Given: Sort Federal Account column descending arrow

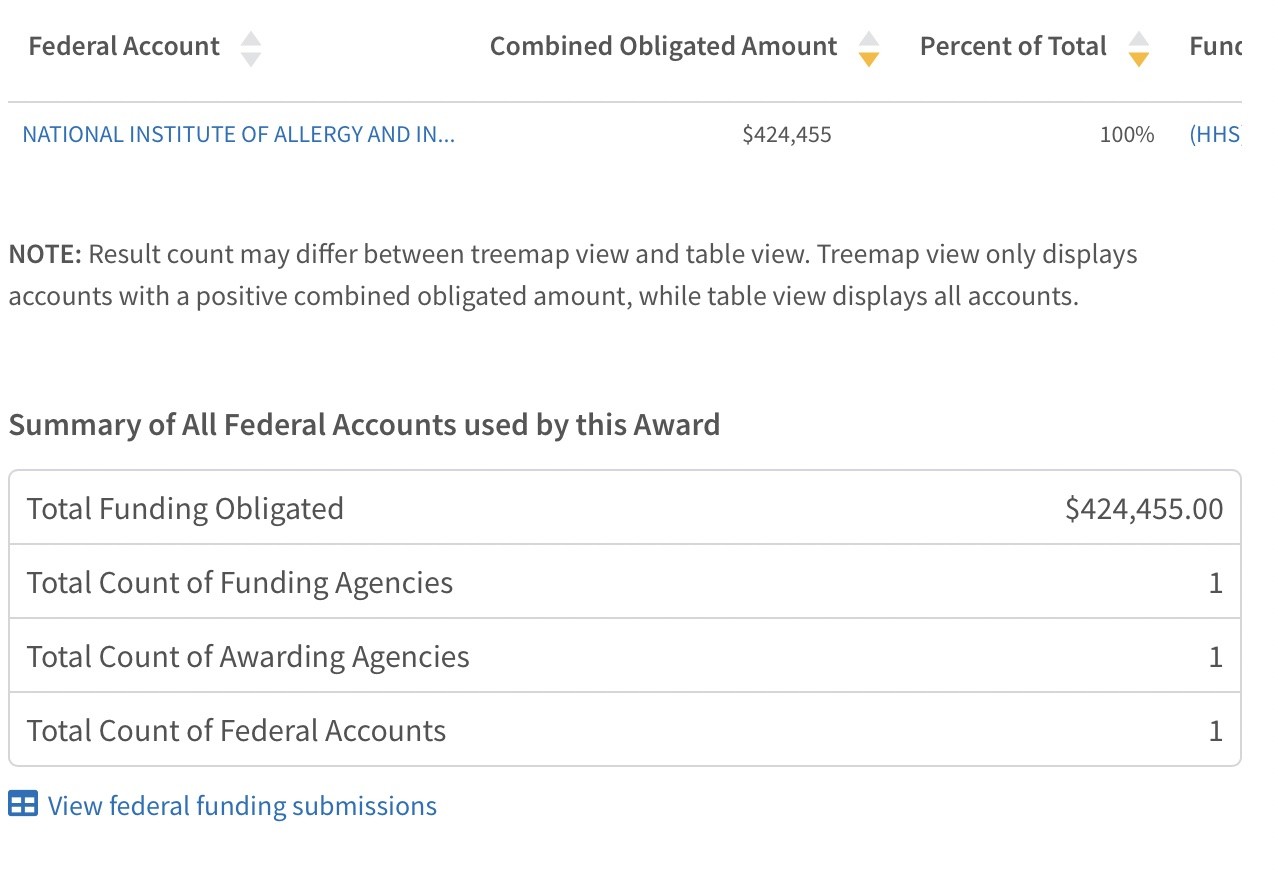Looking at the screenshot, I should pyautogui.click(x=251, y=59).
